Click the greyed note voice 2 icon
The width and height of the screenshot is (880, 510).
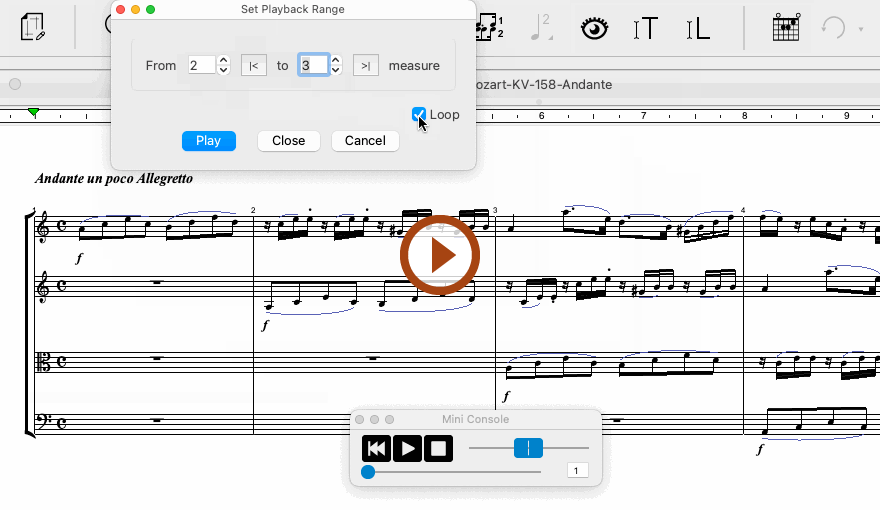coord(541,27)
